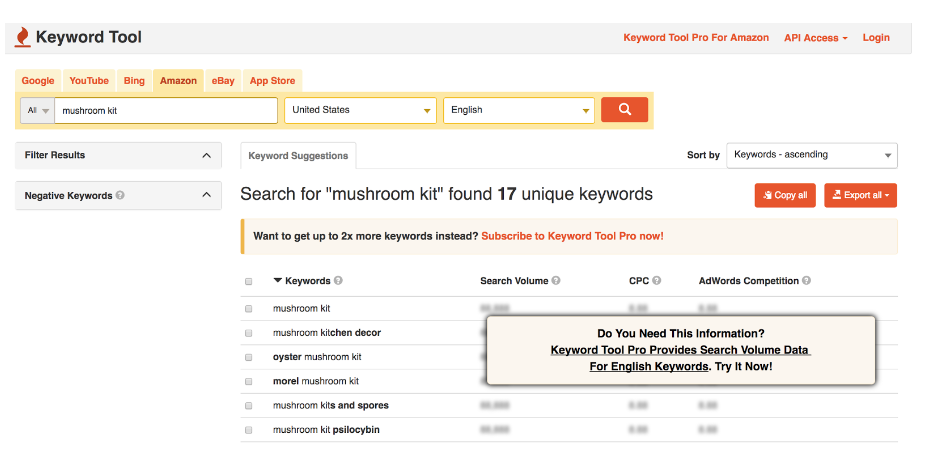The height and width of the screenshot is (452, 941).
Task: Switch to the App Store tab
Action: coord(272,81)
